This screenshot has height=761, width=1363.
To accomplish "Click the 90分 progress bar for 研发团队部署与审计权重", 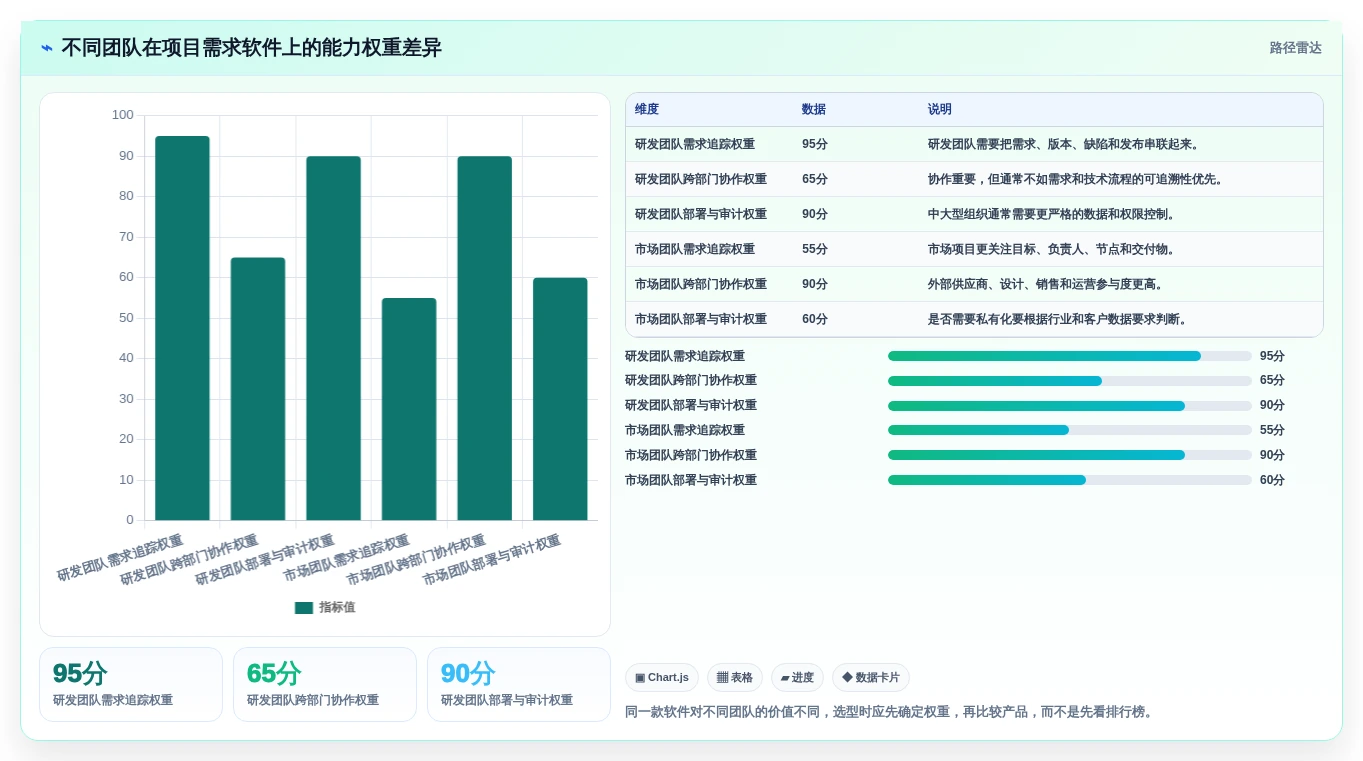I will 1070,406.
